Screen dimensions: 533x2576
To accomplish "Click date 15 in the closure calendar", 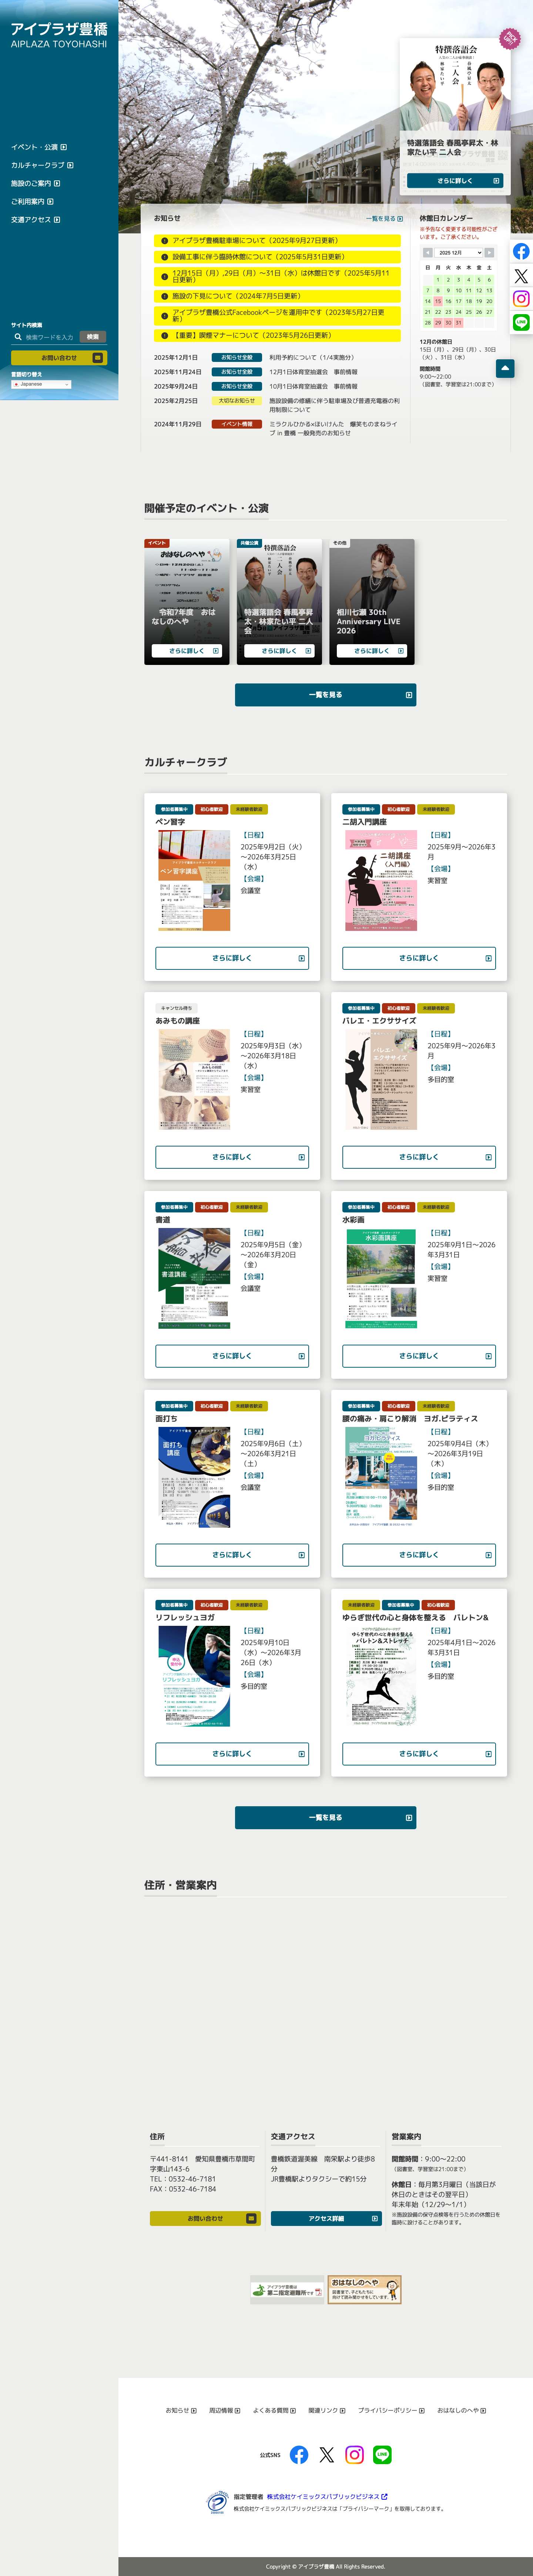I will tap(437, 301).
